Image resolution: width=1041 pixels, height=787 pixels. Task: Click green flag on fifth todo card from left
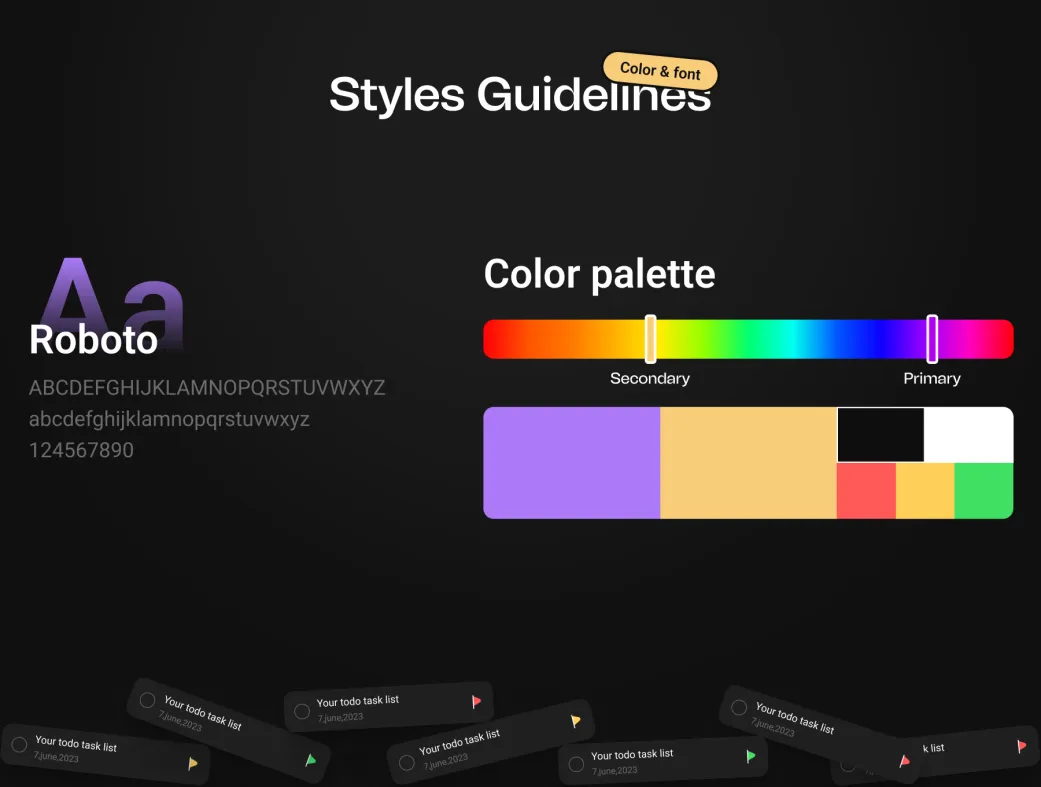point(751,757)
